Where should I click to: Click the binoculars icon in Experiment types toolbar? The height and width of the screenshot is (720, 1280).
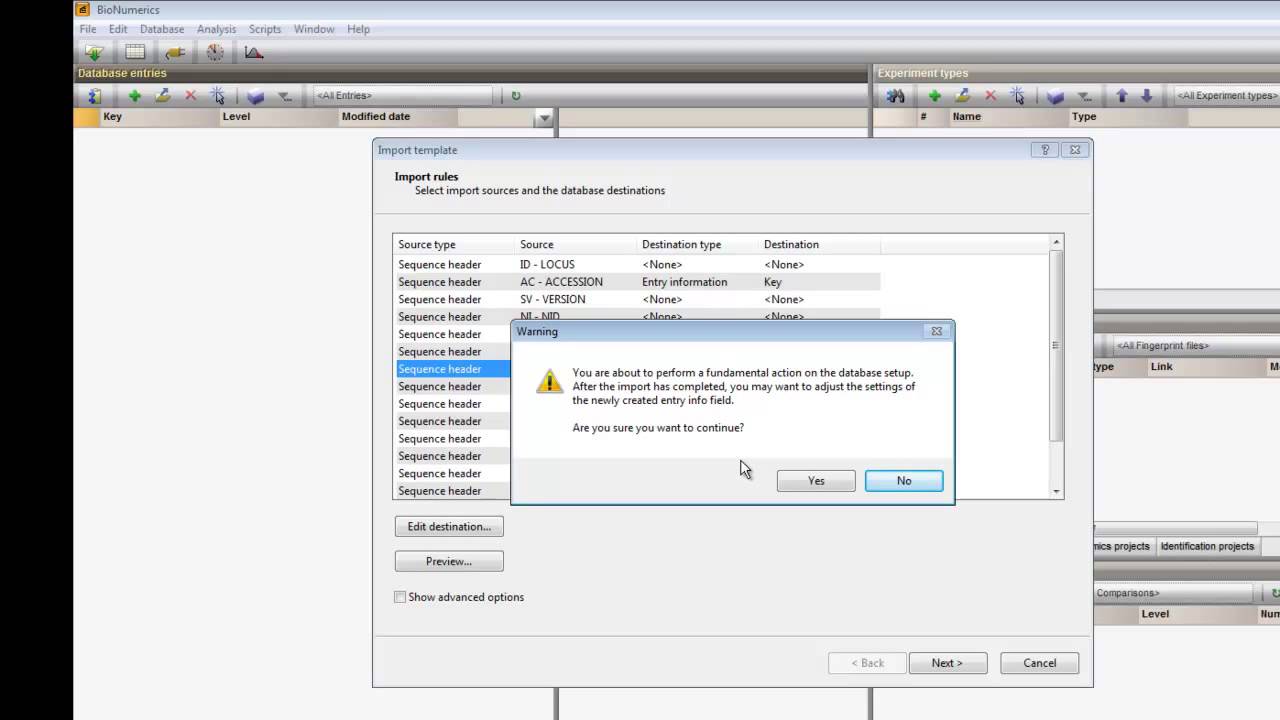(x=896, y=96)
